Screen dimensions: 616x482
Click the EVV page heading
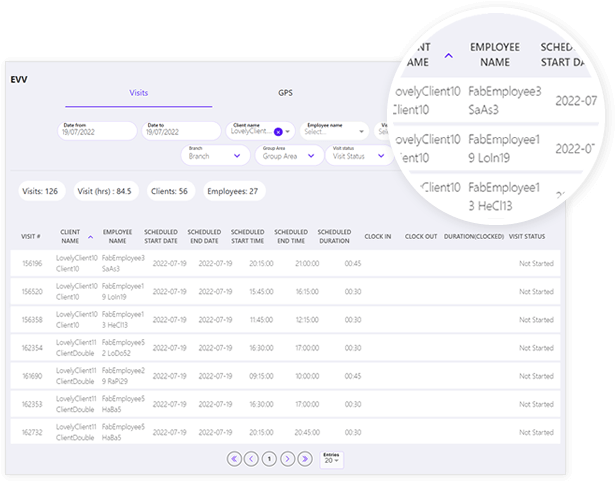click(19, 79)
